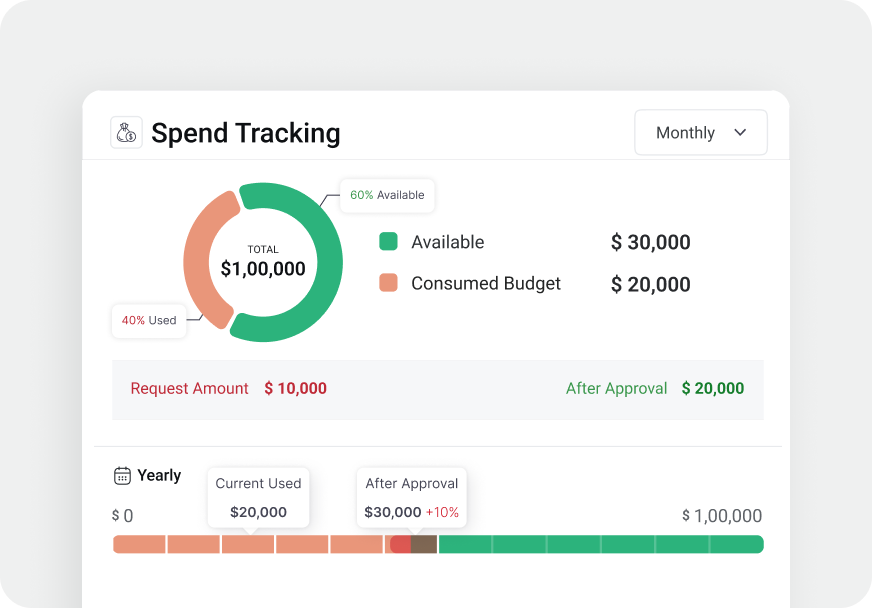The image size is (872, 608).
Task: Click the 60% Available callout label
Action: [387, 196]
